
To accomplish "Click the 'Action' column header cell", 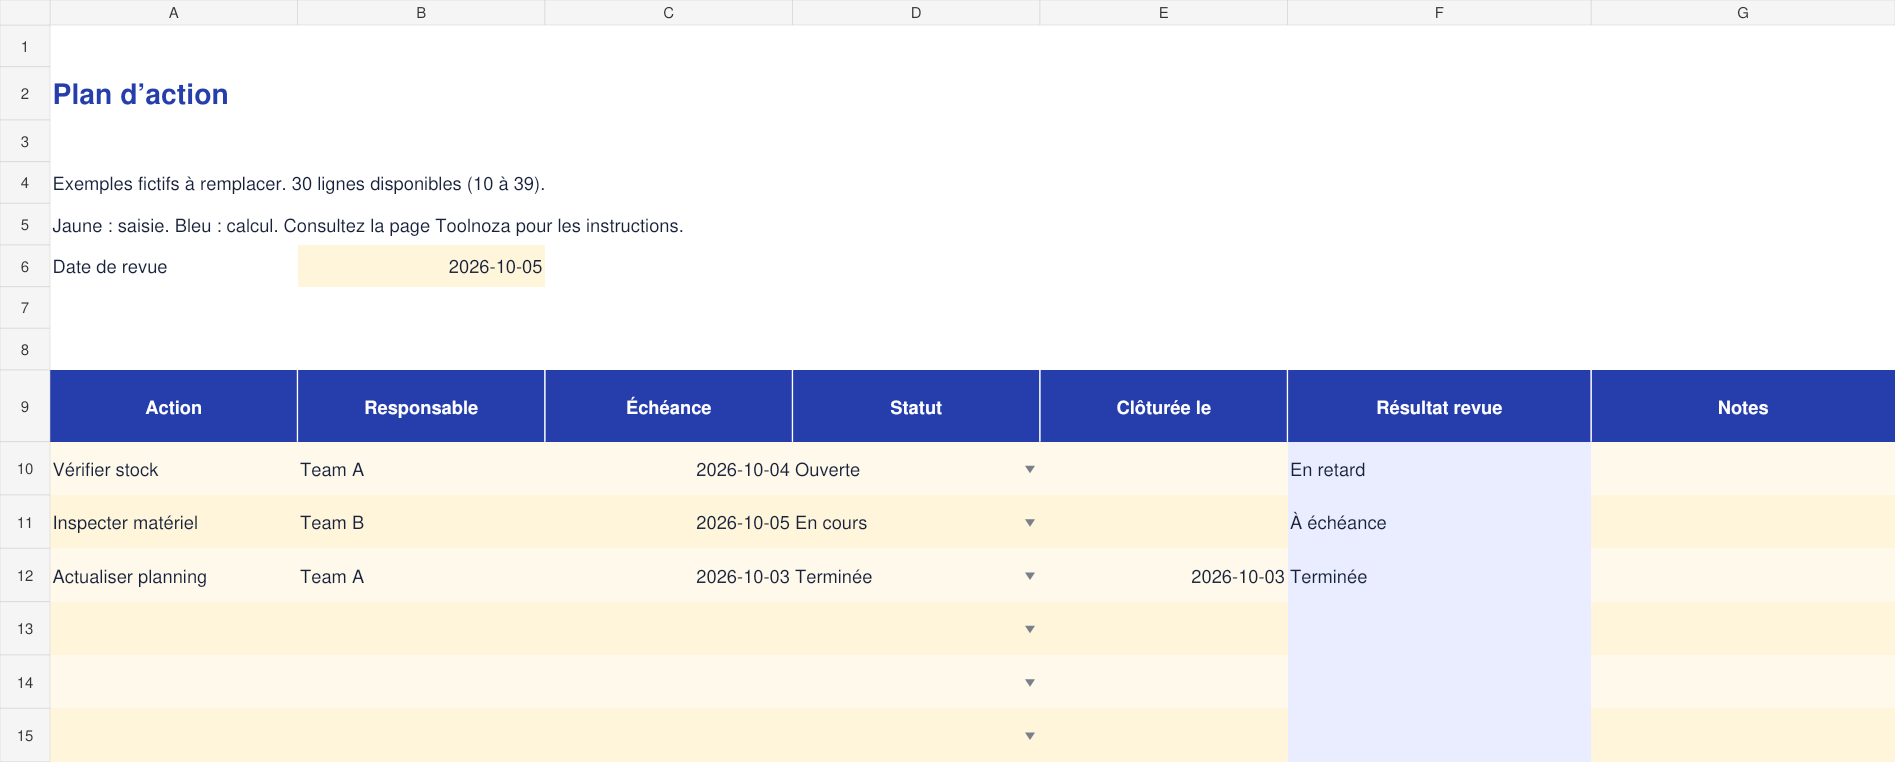I will point(174,407).
